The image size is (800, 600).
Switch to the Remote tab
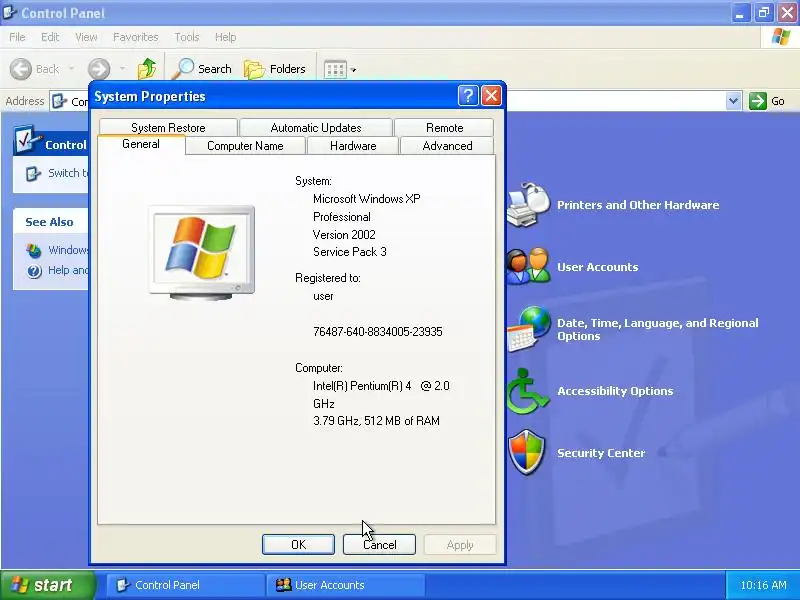[x=444, y=128]
